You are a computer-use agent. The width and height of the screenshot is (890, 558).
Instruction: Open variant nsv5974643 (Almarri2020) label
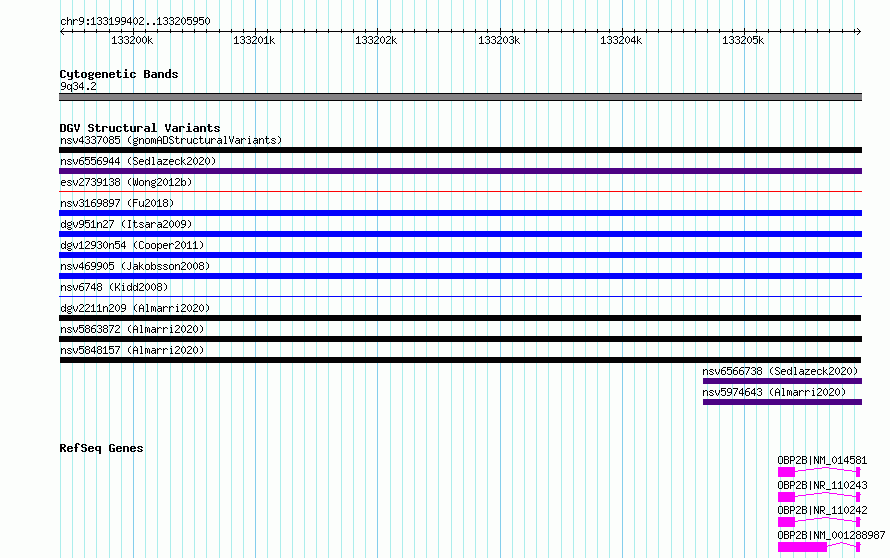click(774, 392)
